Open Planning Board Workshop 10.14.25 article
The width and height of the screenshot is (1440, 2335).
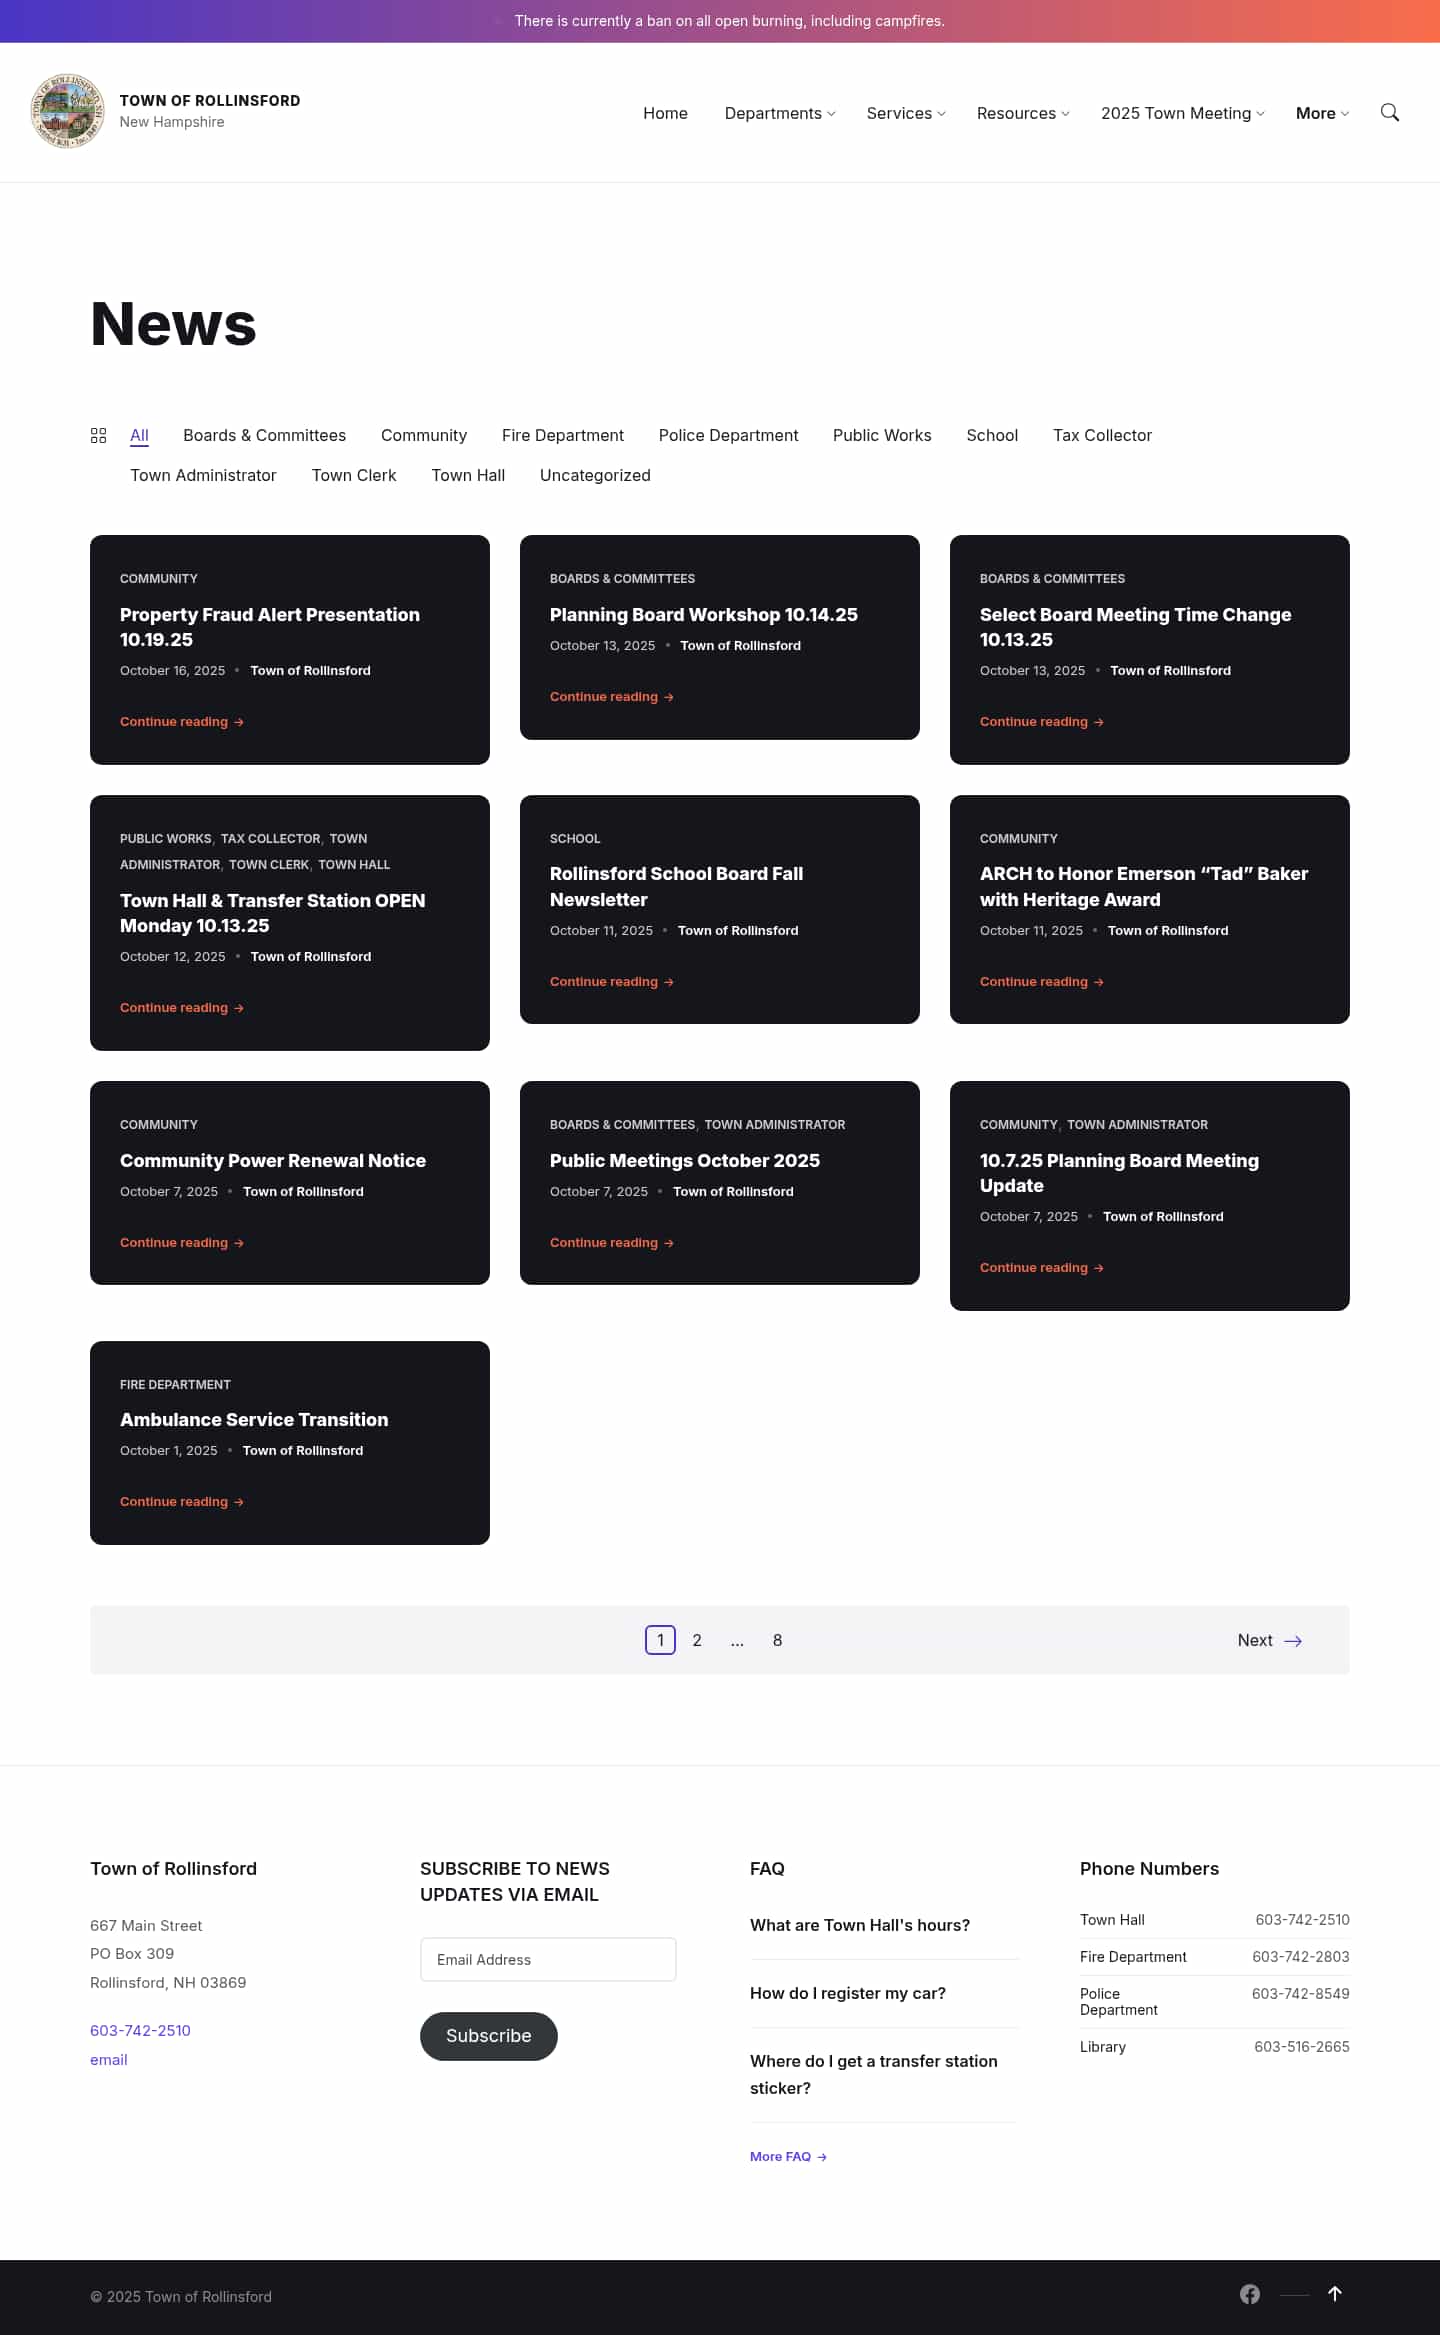(704, 614)
